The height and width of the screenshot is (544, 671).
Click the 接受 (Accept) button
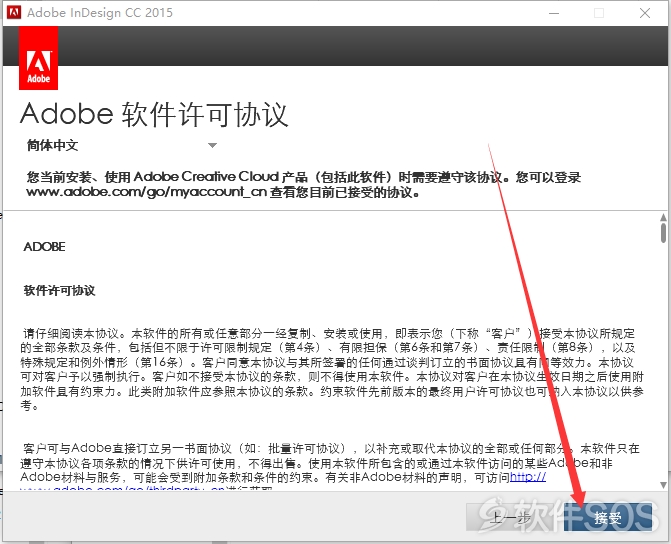click(x=608, y=518)
